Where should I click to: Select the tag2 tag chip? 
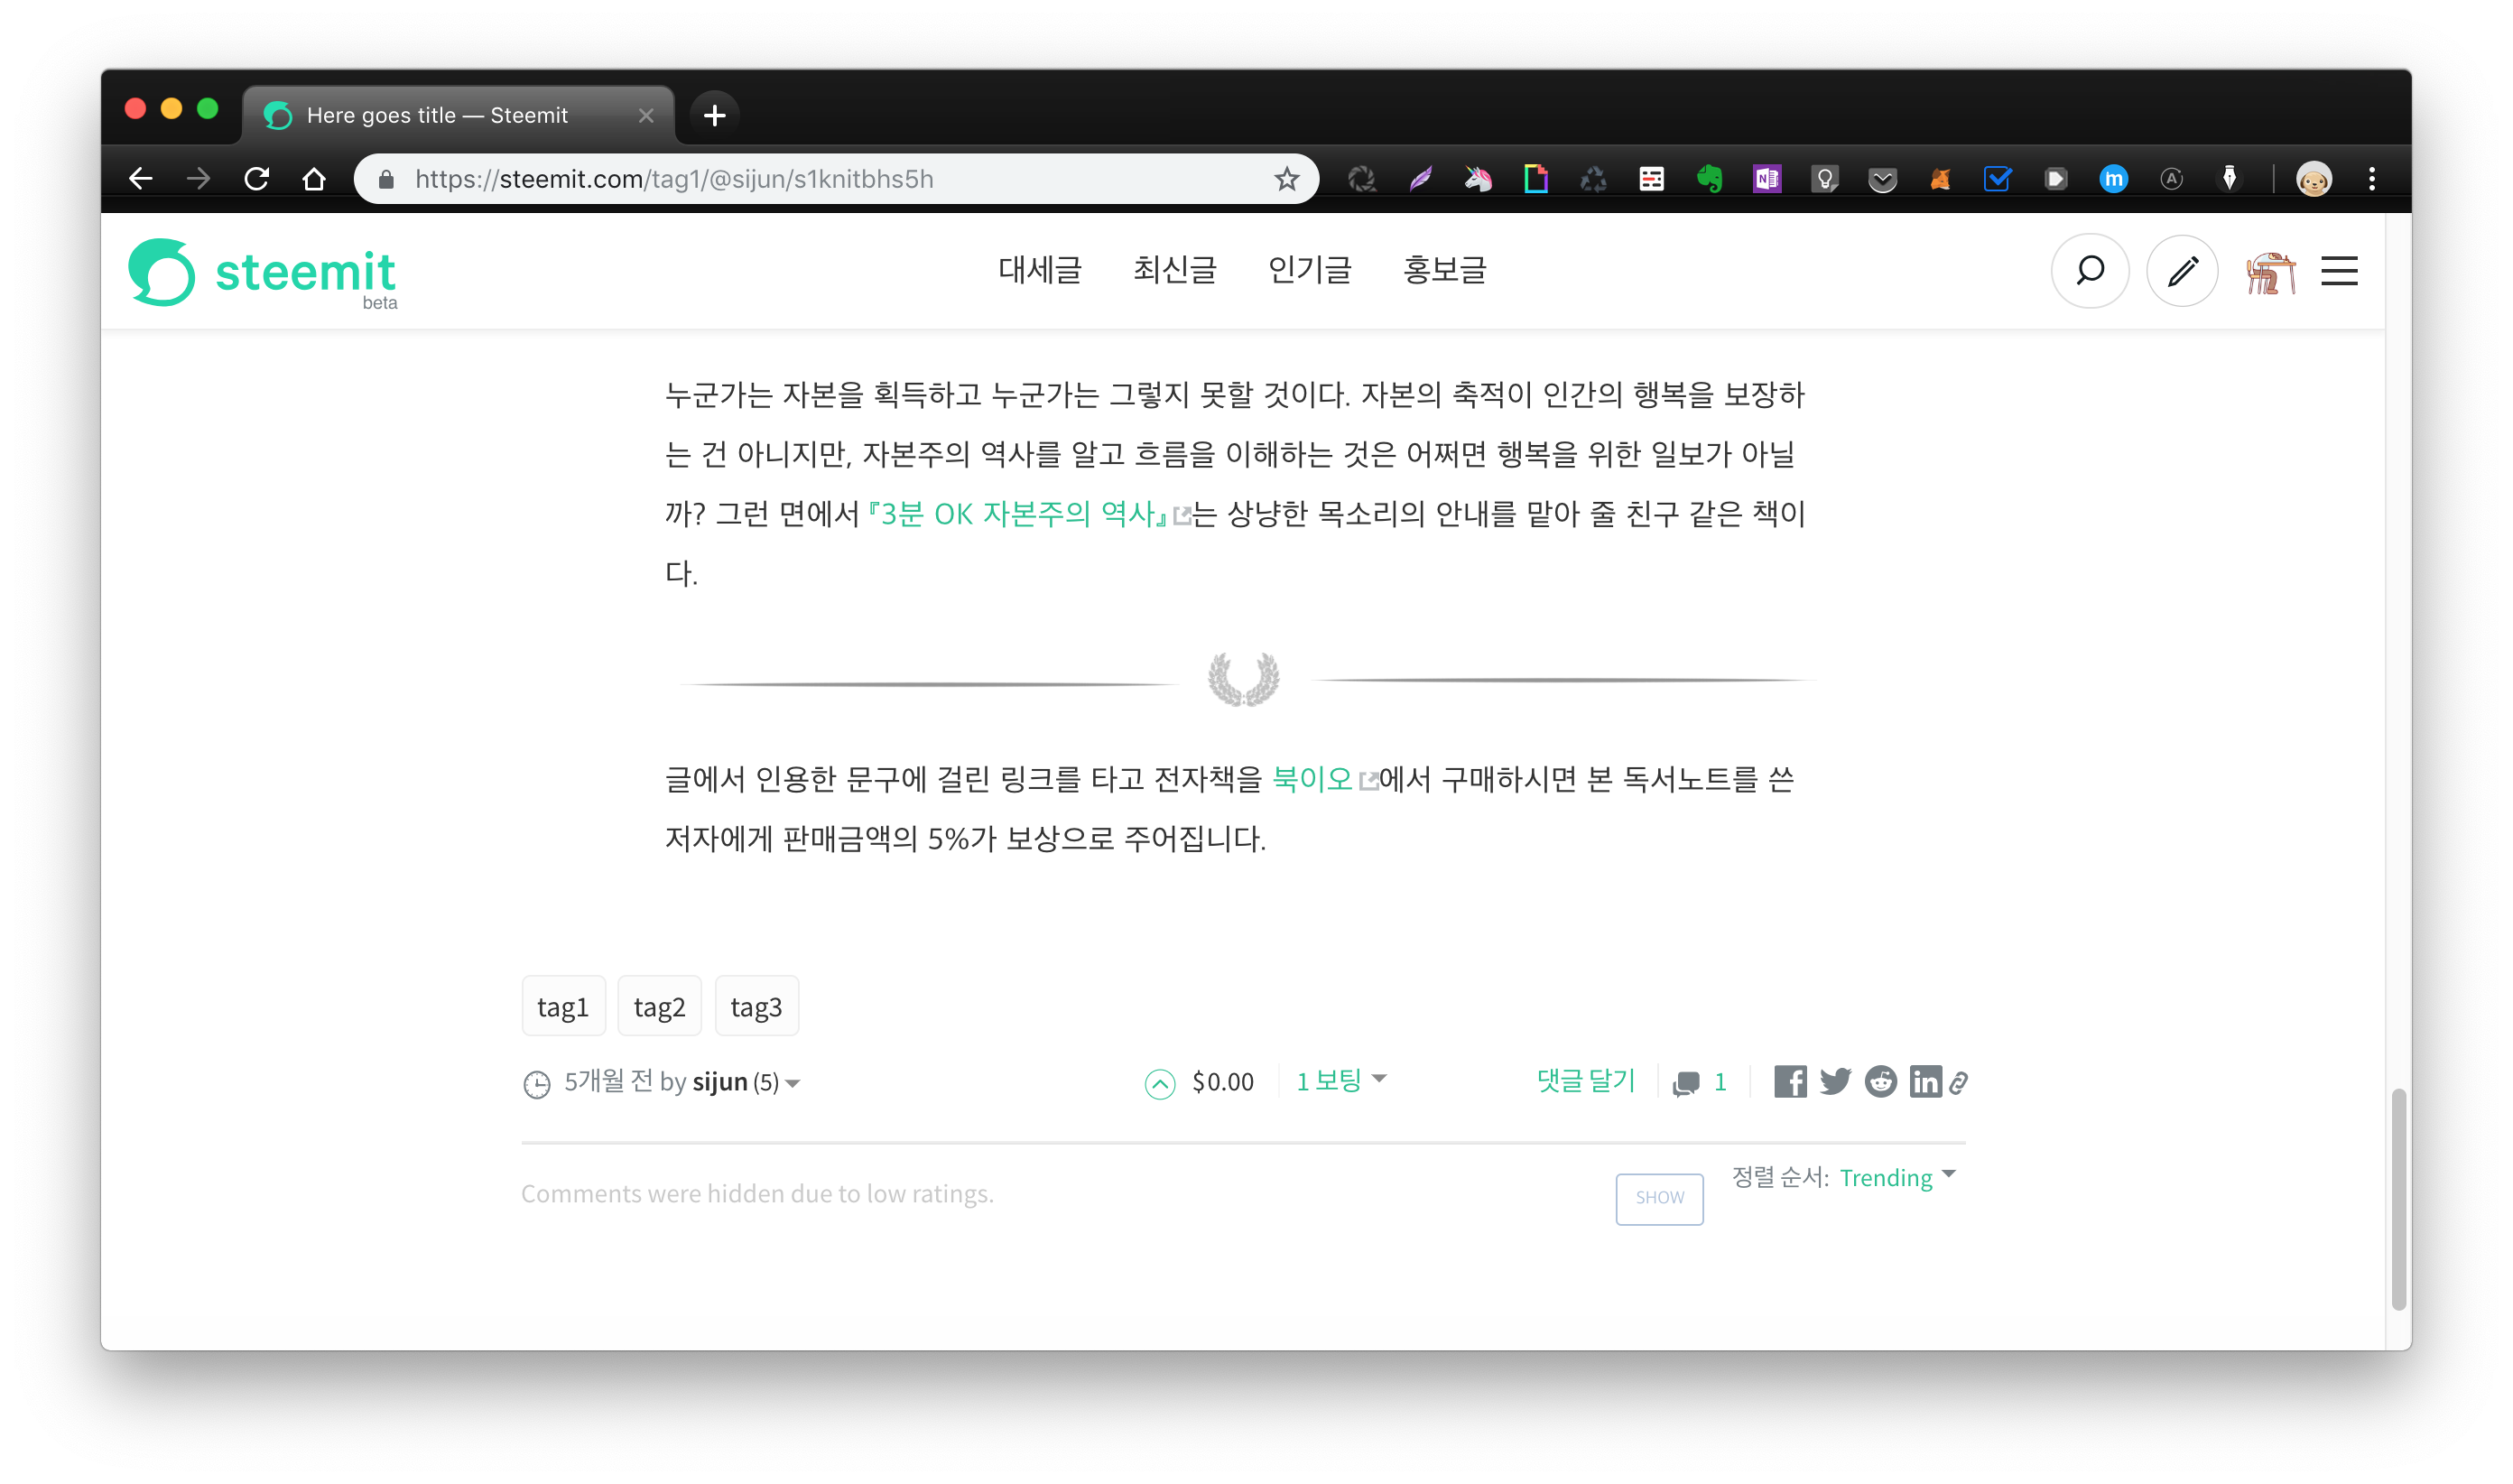pyautogui.click(x=659, y=1007)
